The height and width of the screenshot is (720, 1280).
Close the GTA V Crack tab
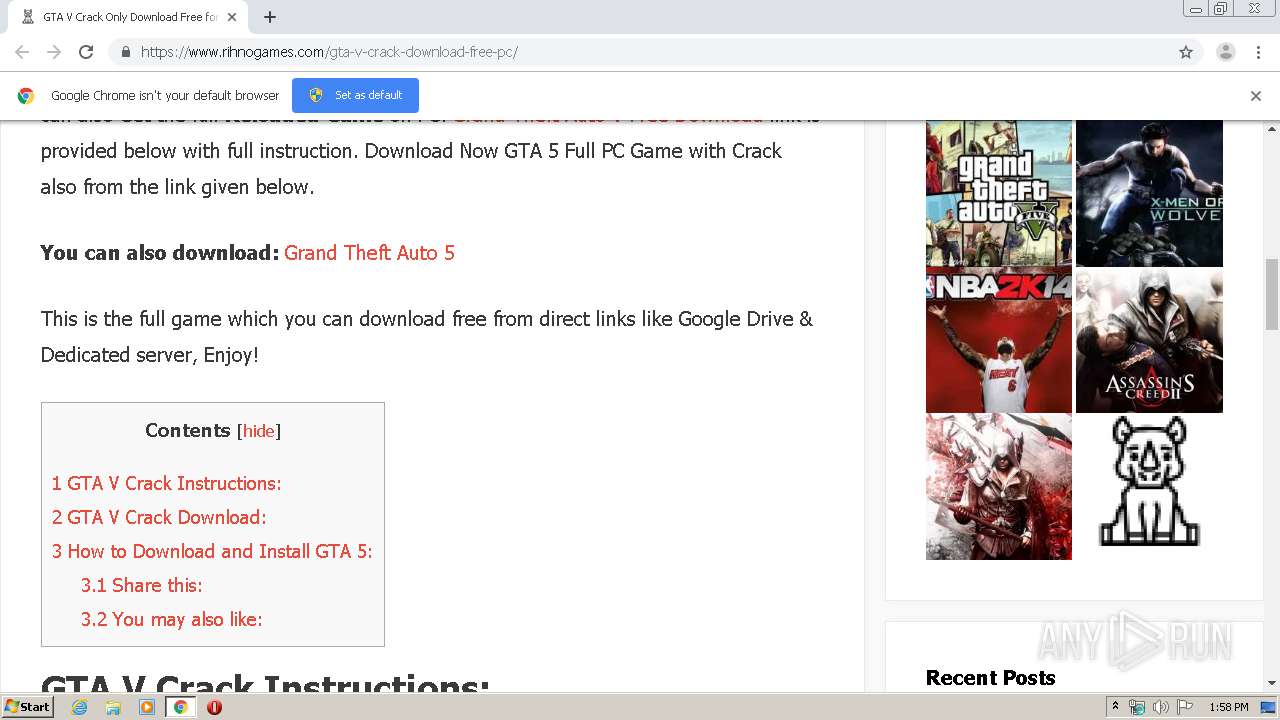(x=232, y=17)
